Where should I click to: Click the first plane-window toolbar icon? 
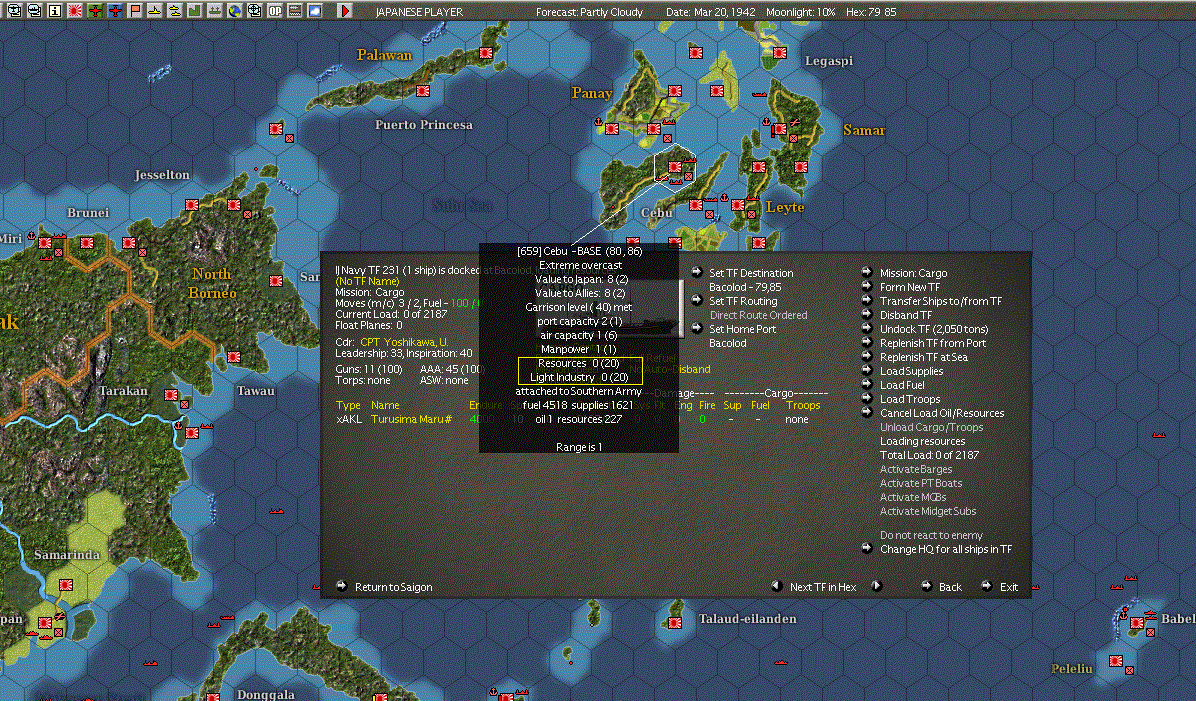click(14, 11)
